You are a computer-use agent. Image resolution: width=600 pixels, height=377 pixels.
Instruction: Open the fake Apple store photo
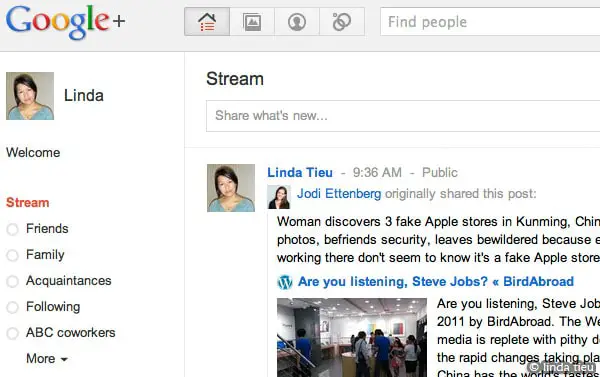point(352,338)
